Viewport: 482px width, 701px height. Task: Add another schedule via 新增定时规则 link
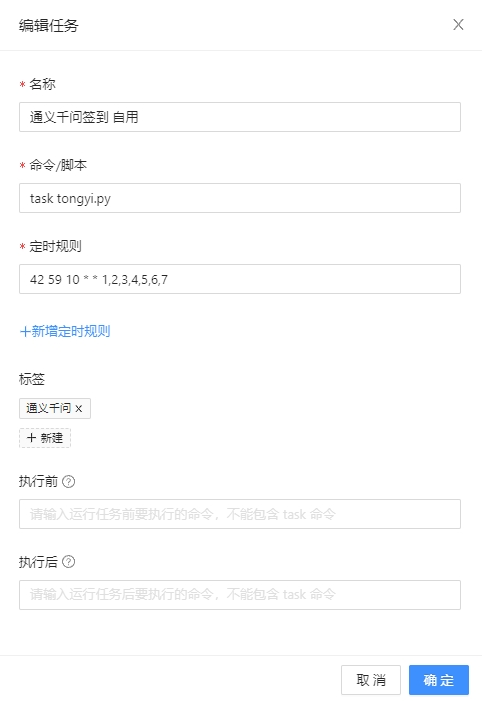click(x=65, y=331)
